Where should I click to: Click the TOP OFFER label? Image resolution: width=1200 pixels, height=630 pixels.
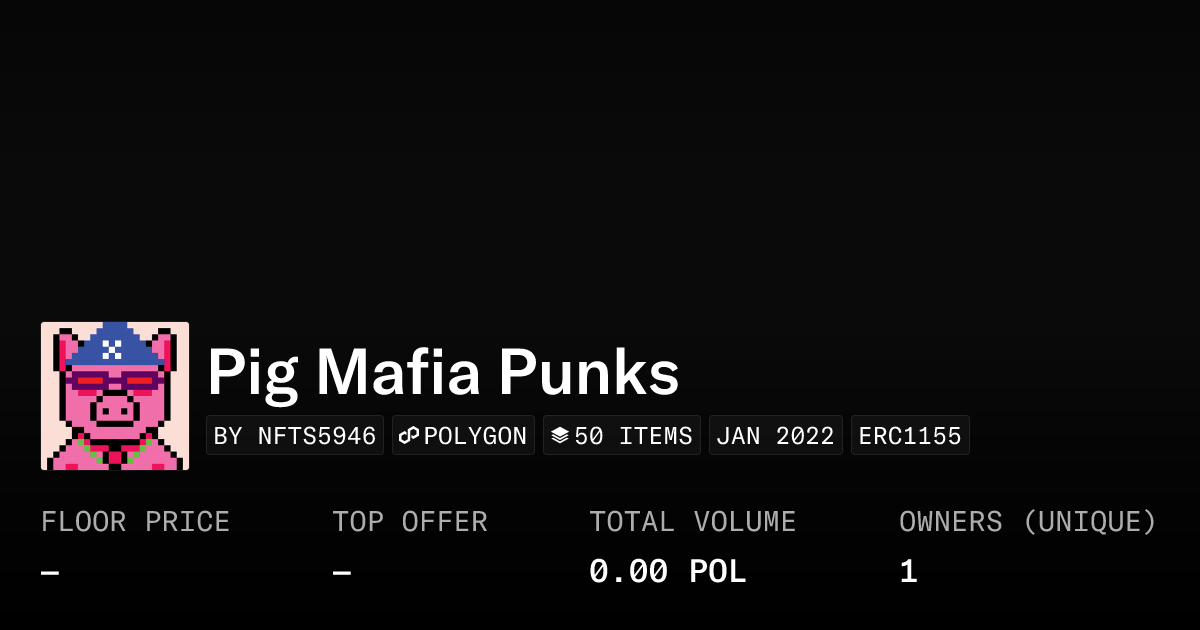click(410, 522)
